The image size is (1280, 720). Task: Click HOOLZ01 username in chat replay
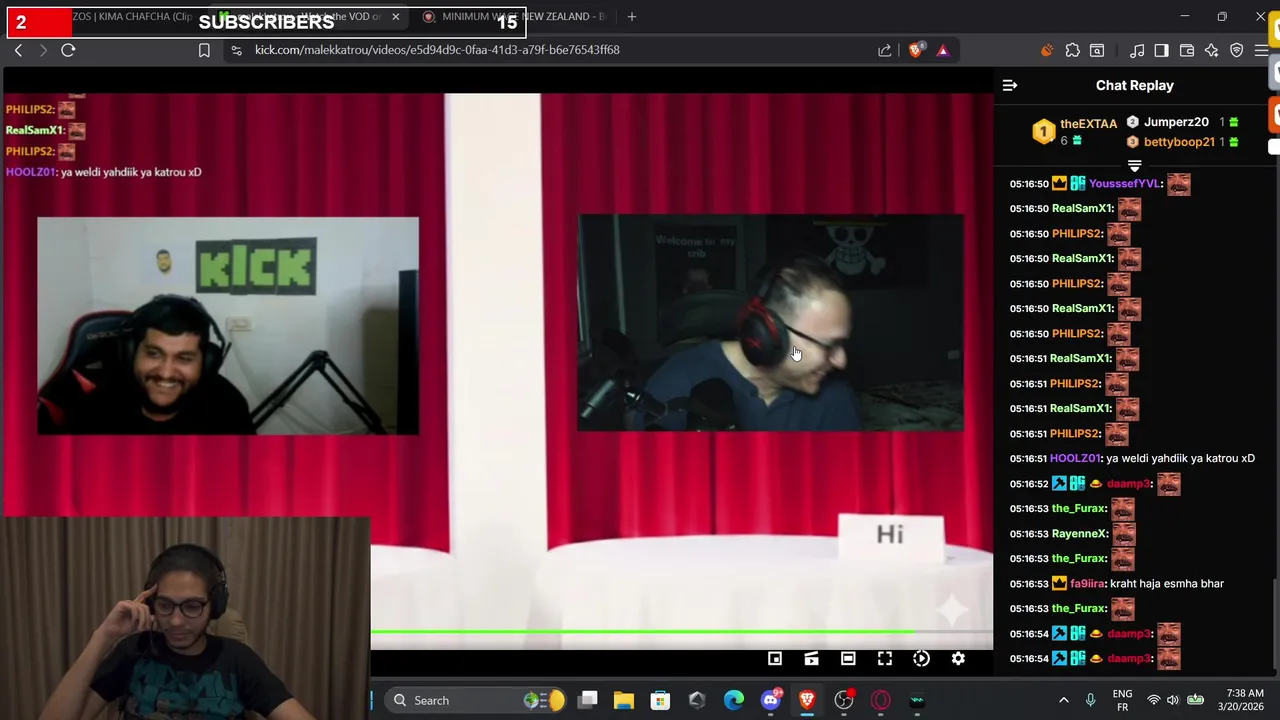(x=1075, y=459)
